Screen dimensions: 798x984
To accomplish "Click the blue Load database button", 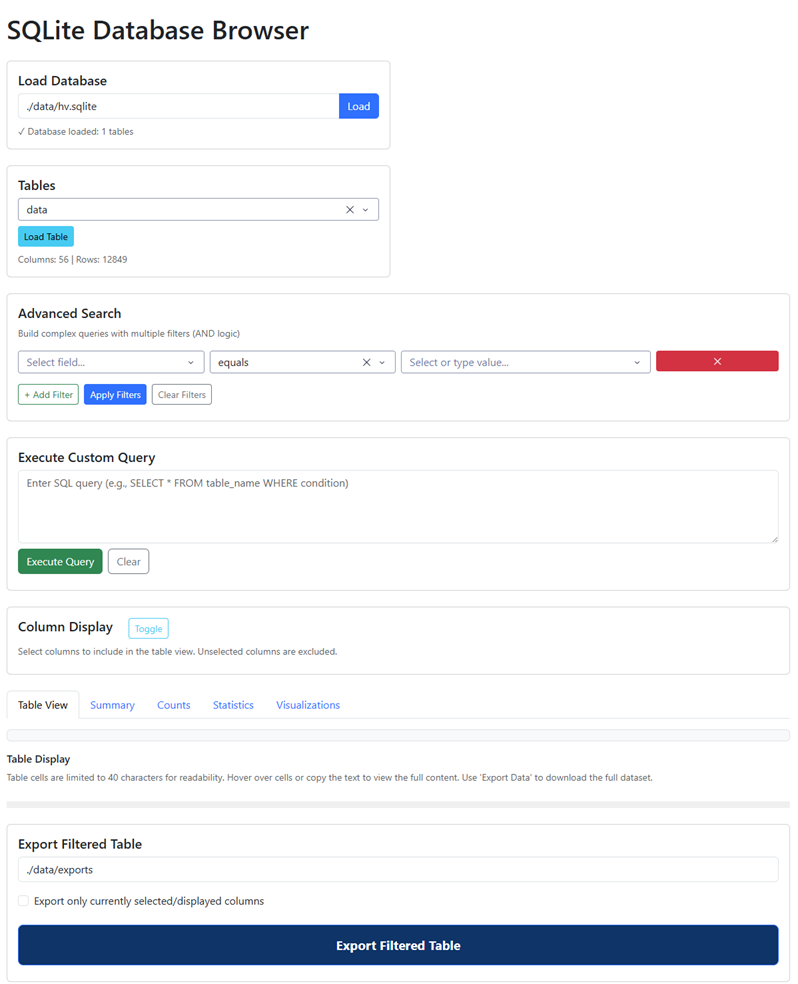I will tap(359, 106).
